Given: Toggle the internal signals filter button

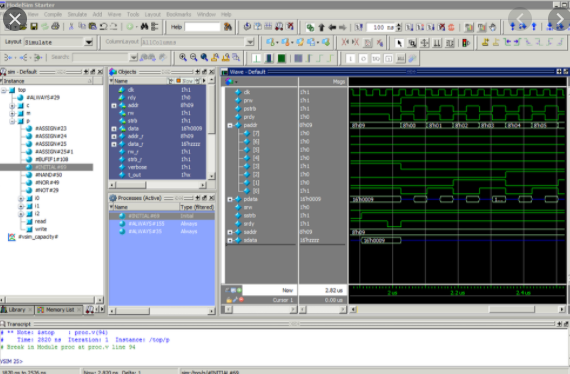Looking at the screenshot, I should tap(388, 58).
